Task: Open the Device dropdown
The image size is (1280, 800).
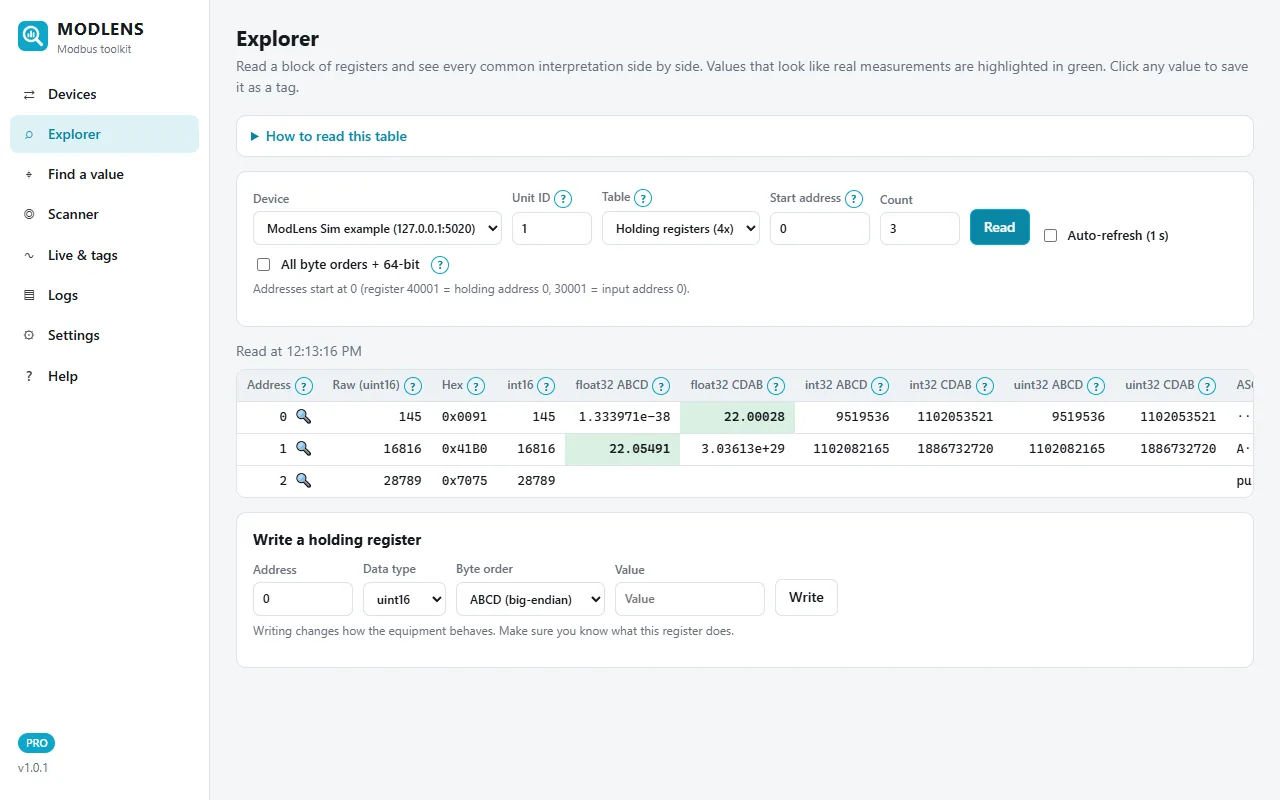Action: point(377,228)
